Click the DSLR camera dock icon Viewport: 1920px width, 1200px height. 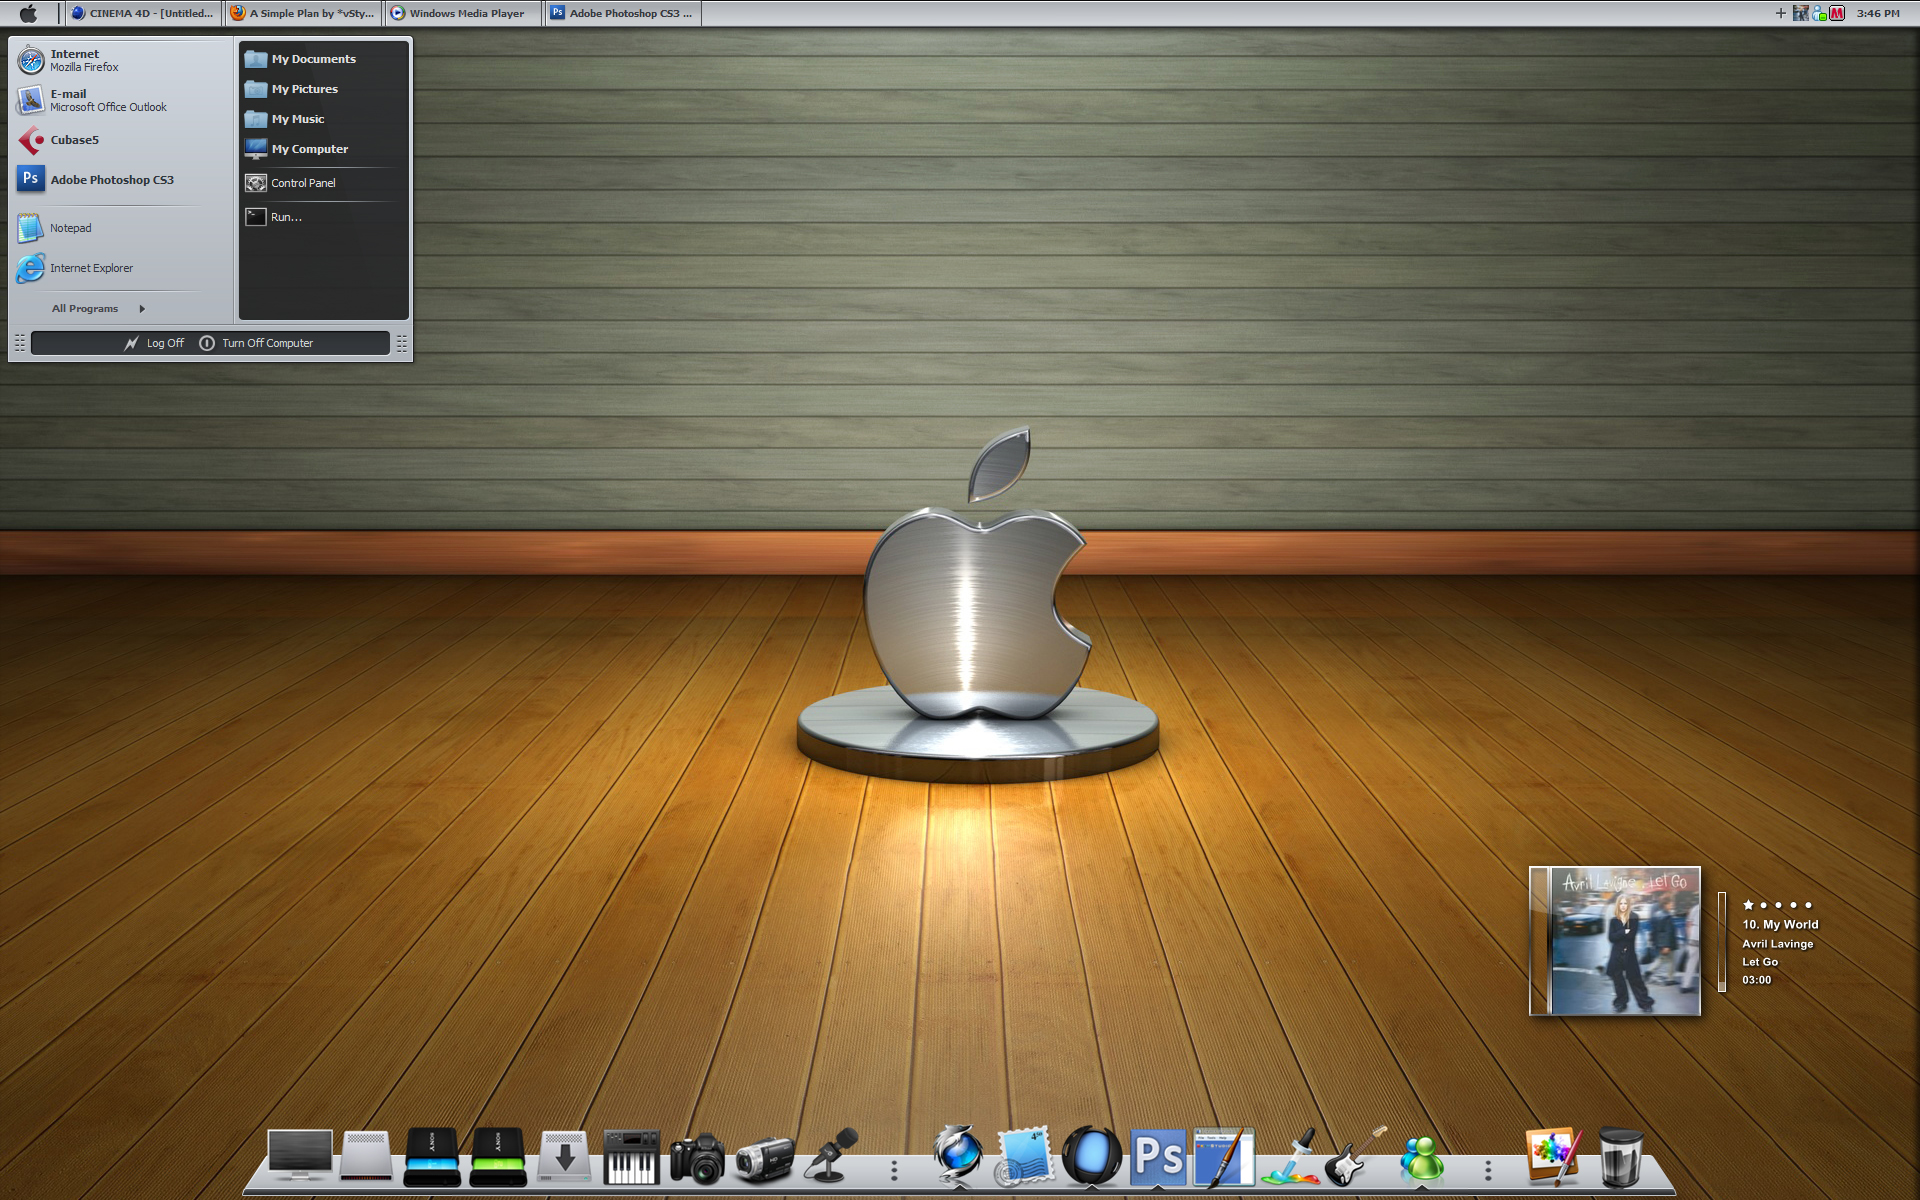(697, 1158)
